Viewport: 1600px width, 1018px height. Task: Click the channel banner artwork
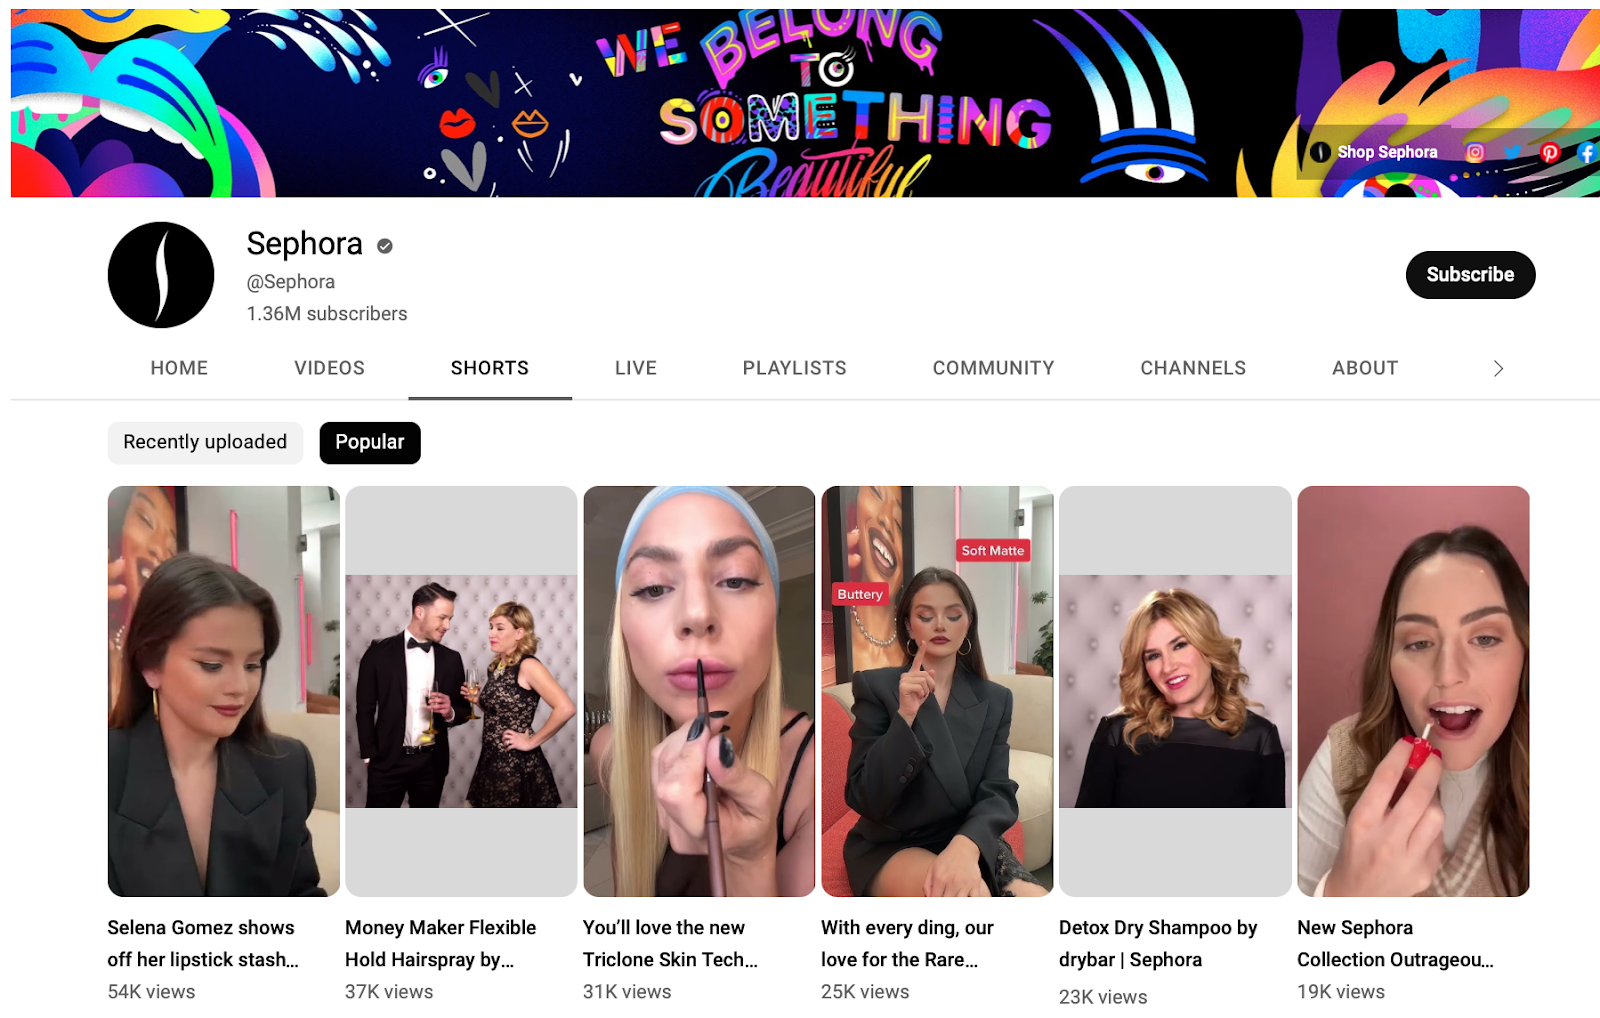tap(805, 103)
